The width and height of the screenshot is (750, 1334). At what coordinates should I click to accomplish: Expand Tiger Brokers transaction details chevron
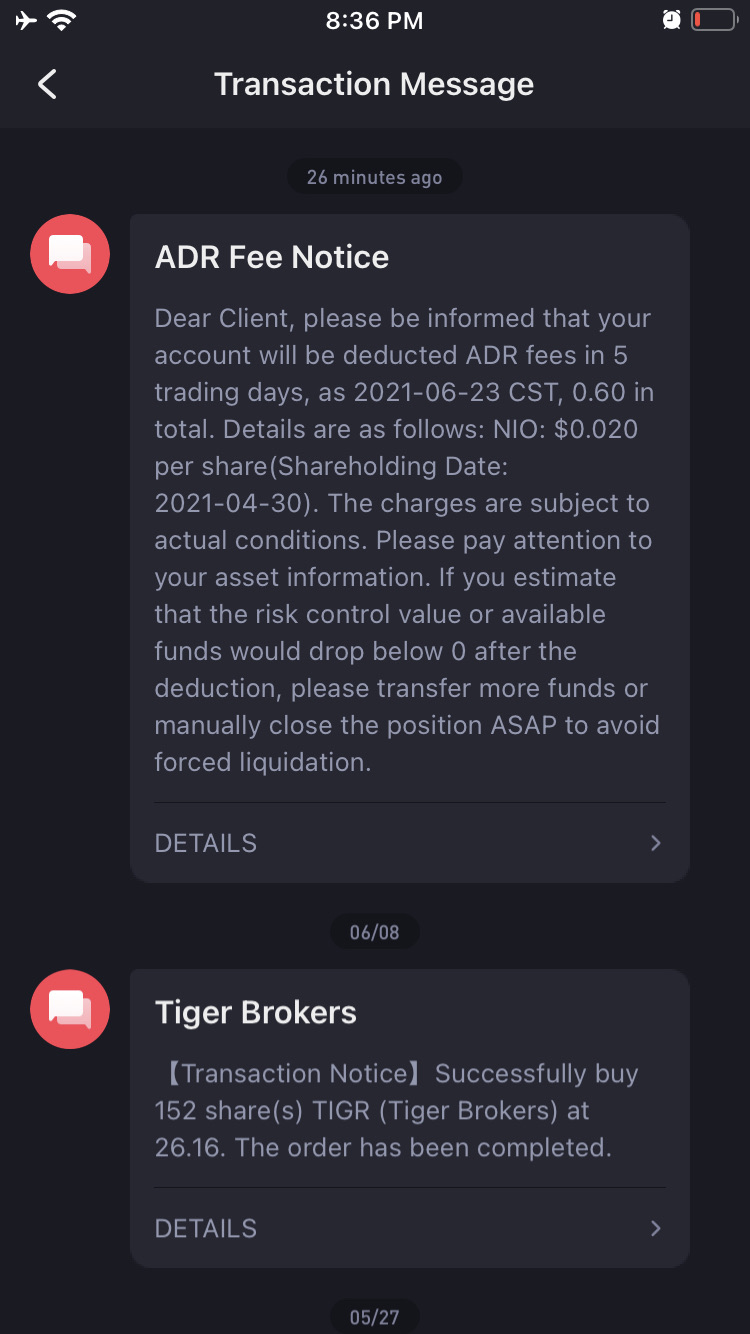[656, 1228]
